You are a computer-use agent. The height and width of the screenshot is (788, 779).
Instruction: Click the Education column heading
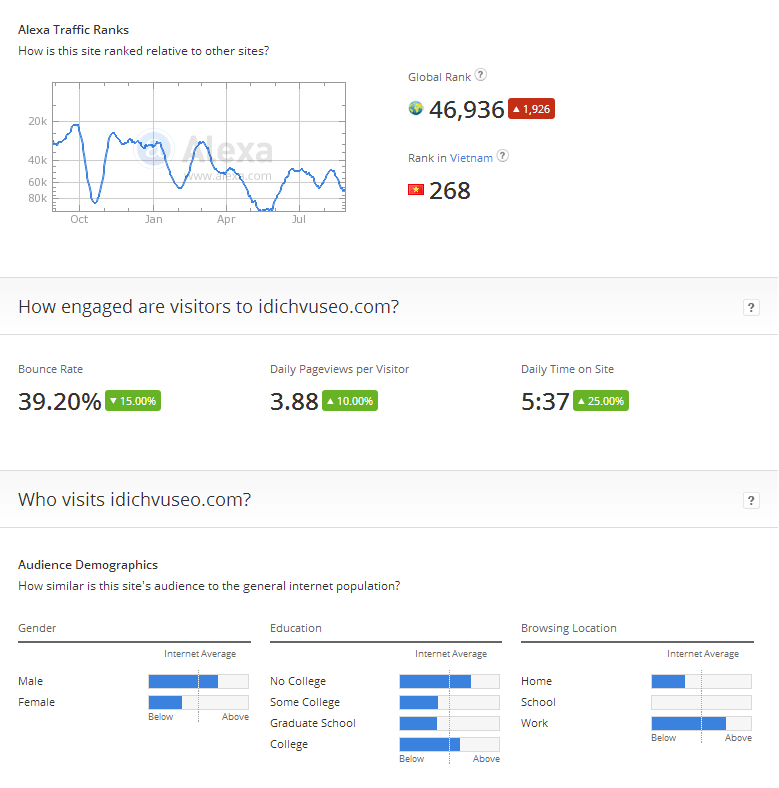click(x=296, y=628)
